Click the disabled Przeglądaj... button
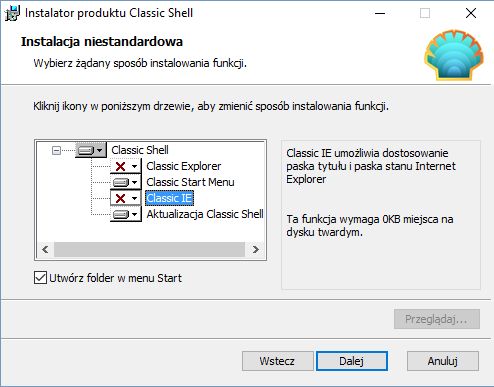494x387 pixels. pyautogui.click(x=437, y=319)
